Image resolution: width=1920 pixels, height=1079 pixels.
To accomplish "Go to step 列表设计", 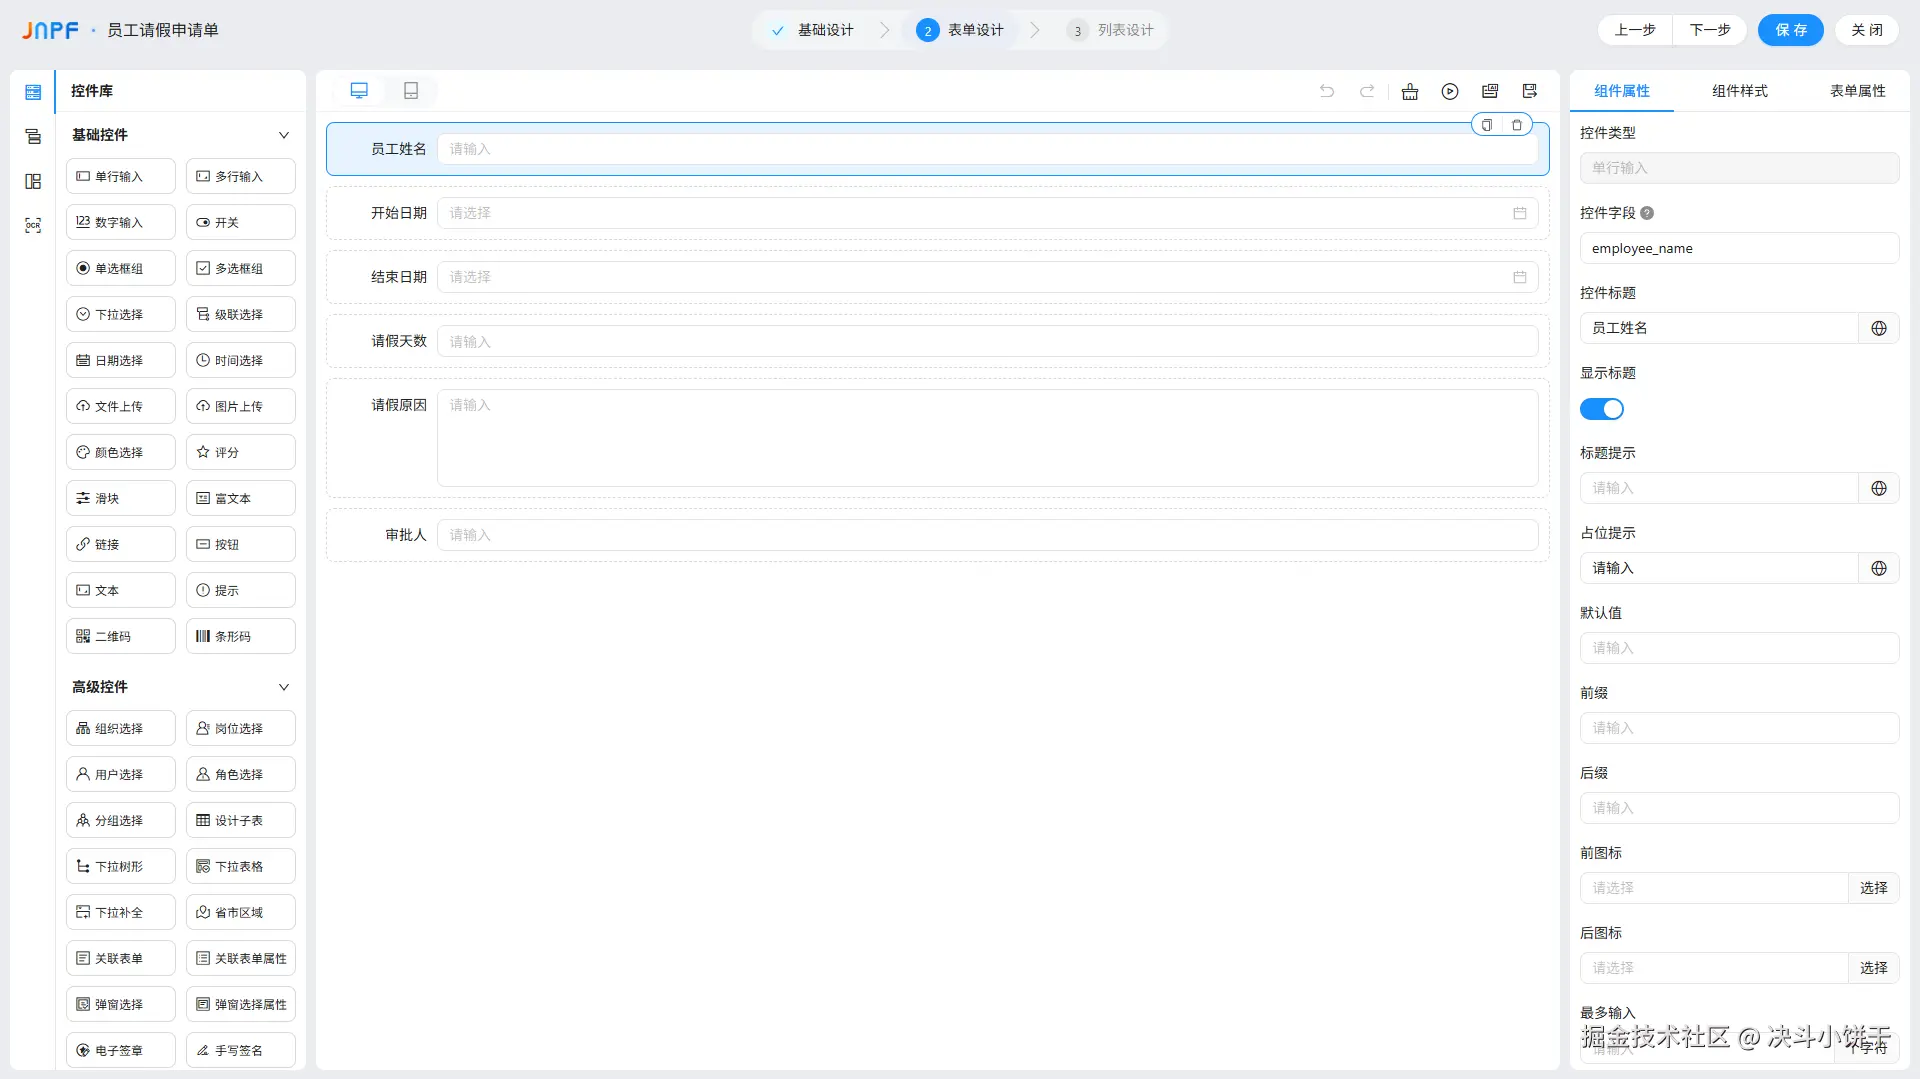I will [x=1111, y=30].
